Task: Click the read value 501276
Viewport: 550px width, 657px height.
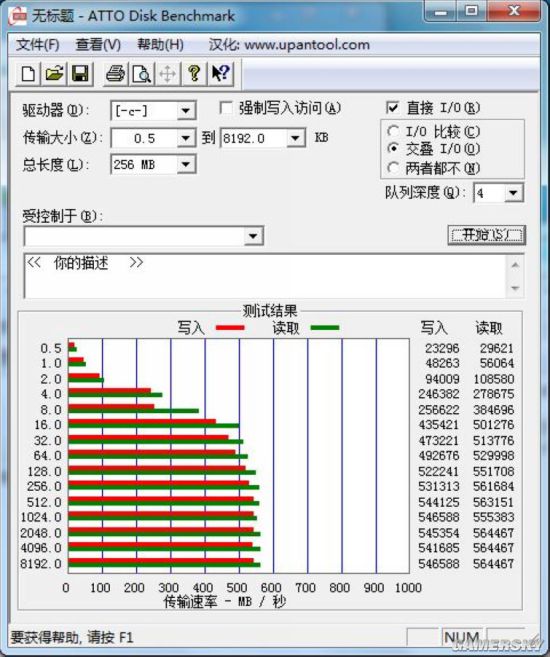Action: tap(493, 424)
